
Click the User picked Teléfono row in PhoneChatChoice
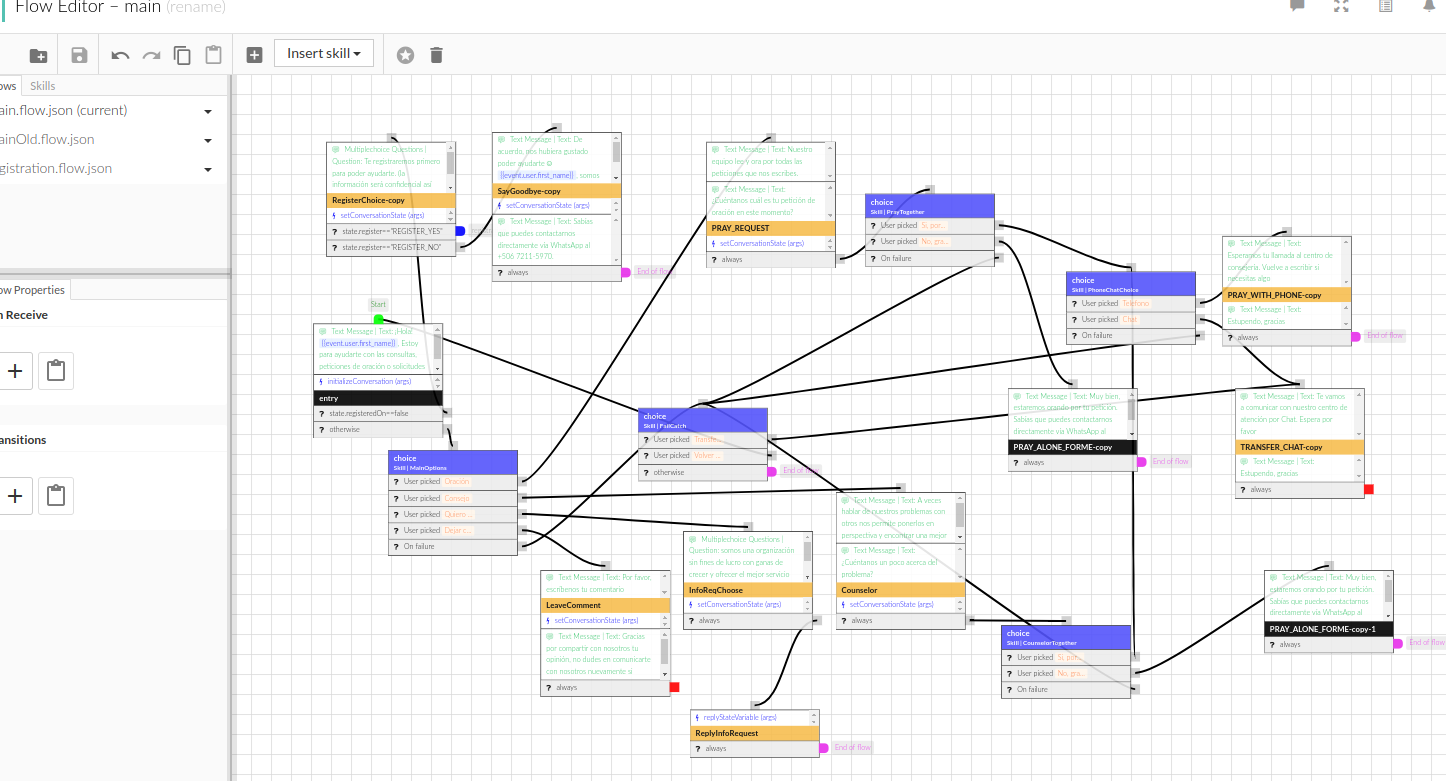[x=1131, y=303]
